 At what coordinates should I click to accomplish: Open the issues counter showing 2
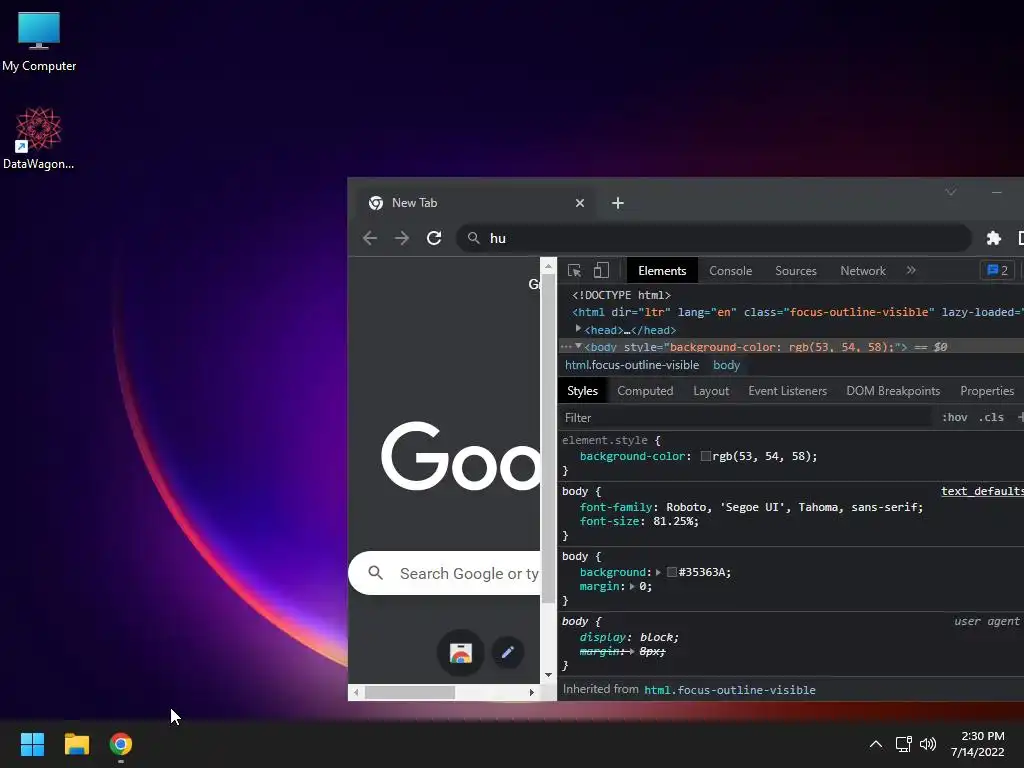[997, 270]
